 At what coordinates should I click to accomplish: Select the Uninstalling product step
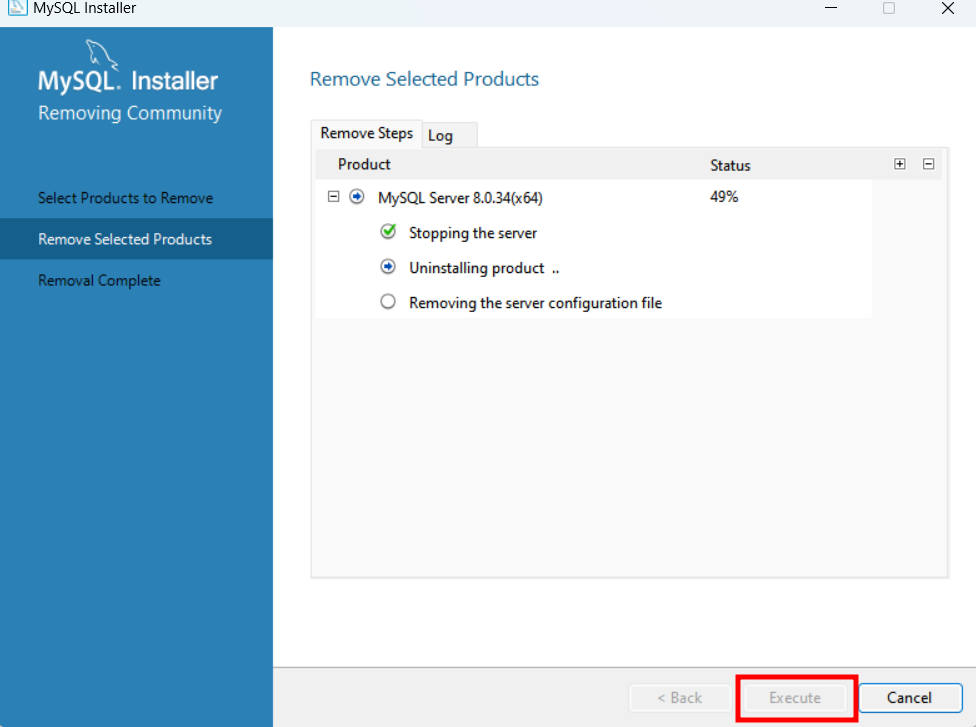[x=484, y=268]
